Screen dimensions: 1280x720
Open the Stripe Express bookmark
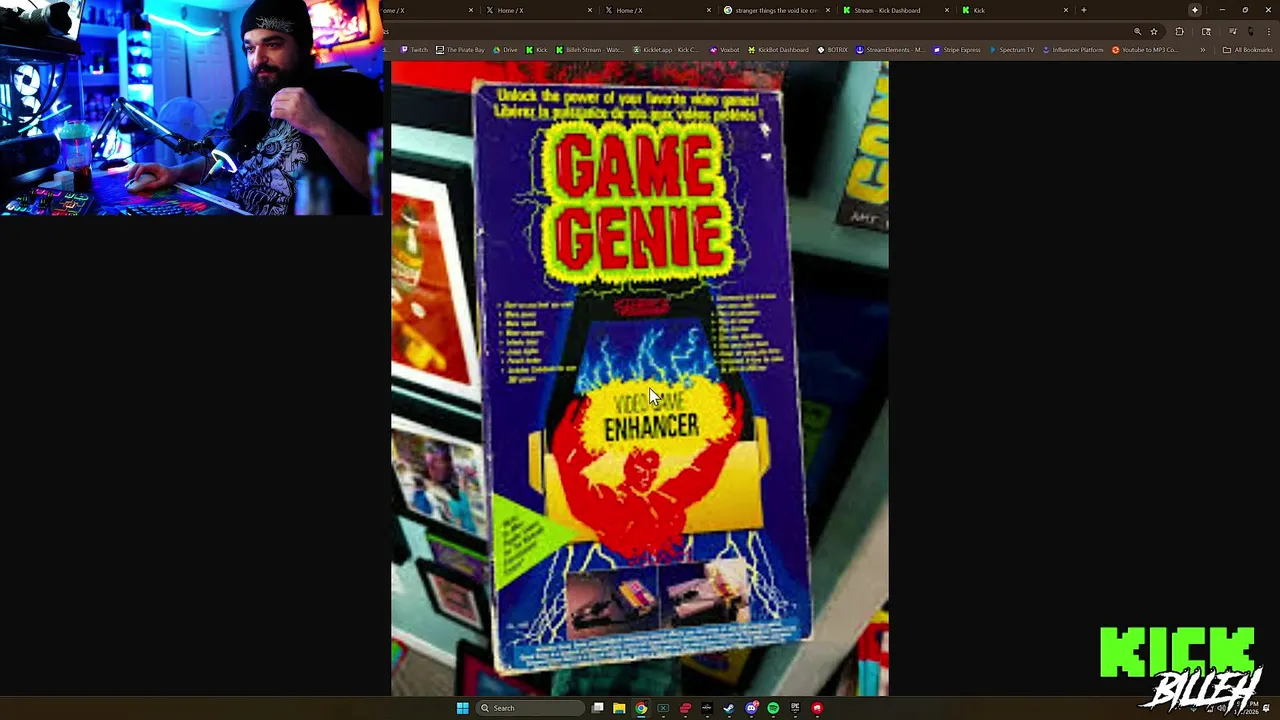[956, 50]
